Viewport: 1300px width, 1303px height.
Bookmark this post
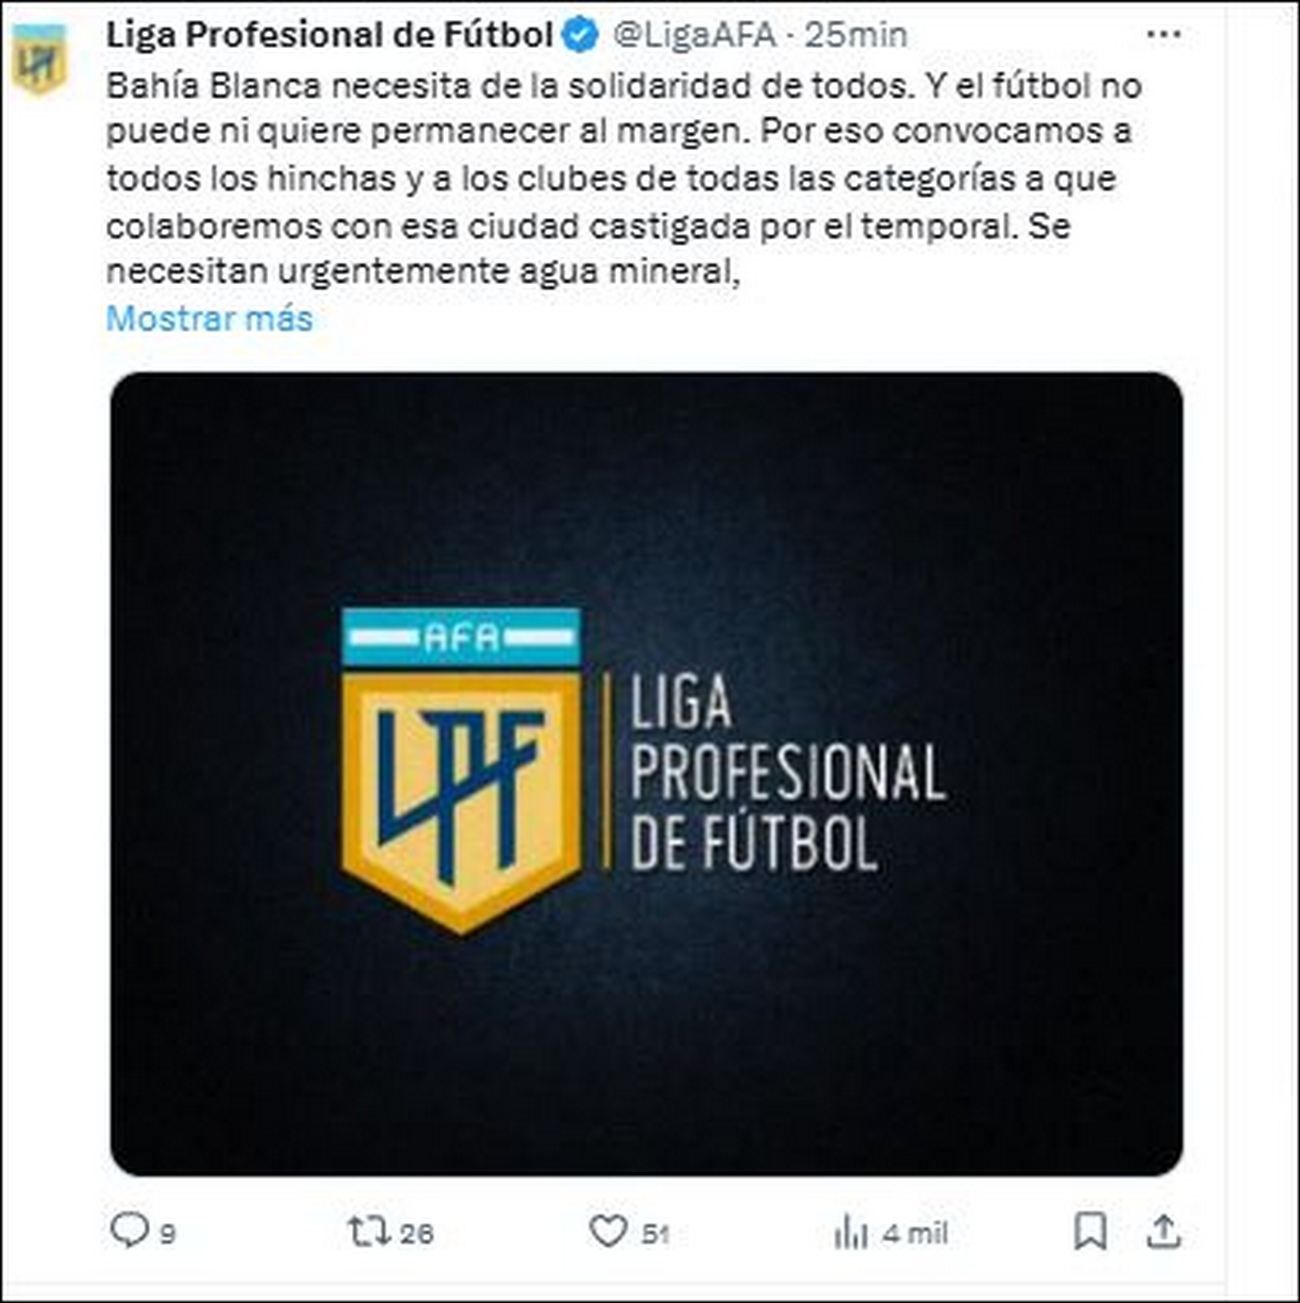pos(1089,1231)
